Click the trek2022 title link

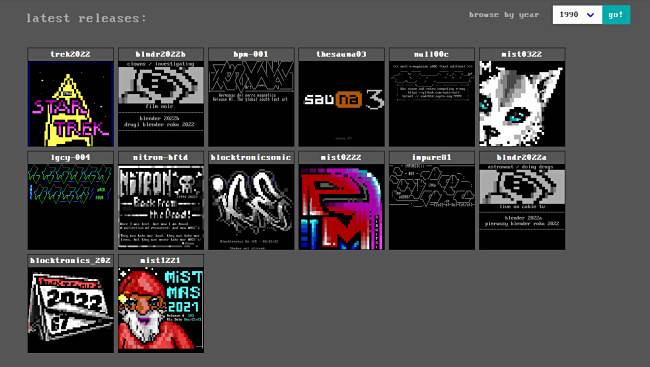coord(70,54)
